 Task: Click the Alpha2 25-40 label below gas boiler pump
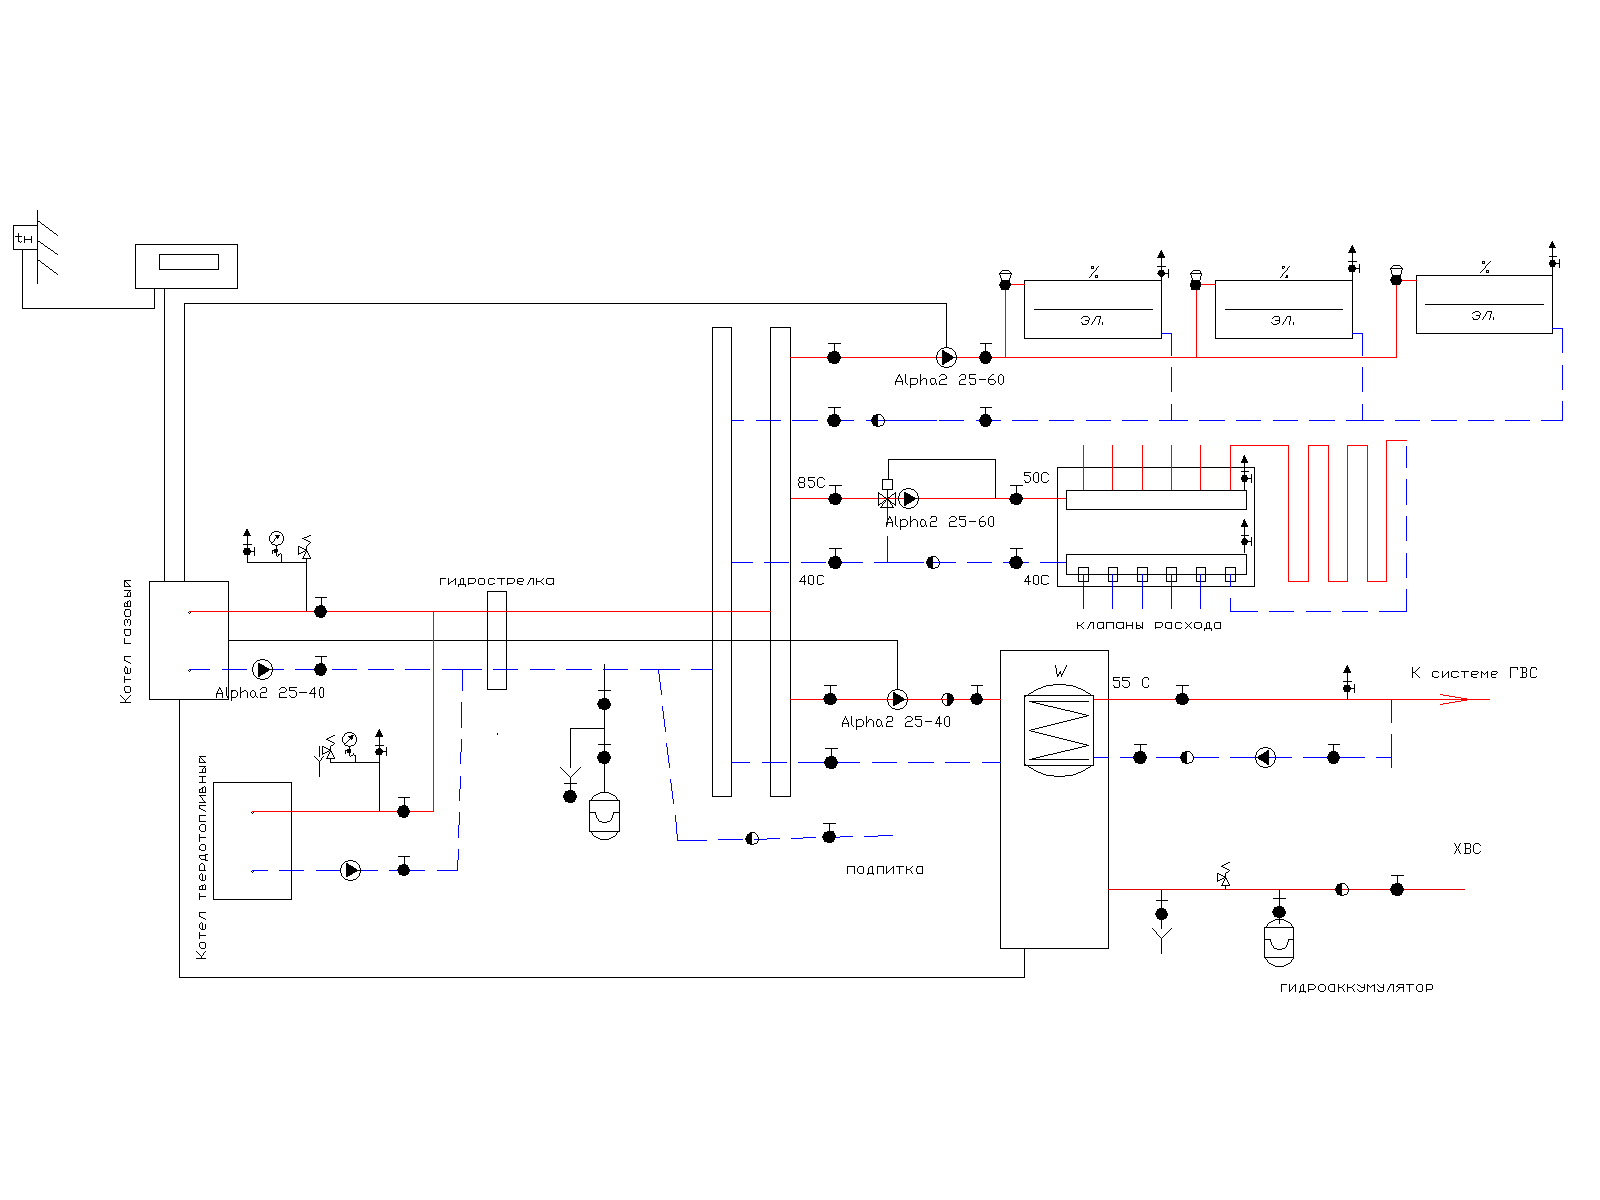pos(270,693)
